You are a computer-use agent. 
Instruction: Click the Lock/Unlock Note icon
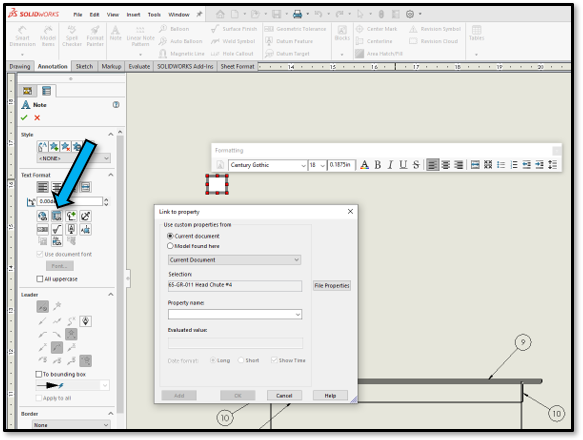pyautogui.click(x=86, y=216)
